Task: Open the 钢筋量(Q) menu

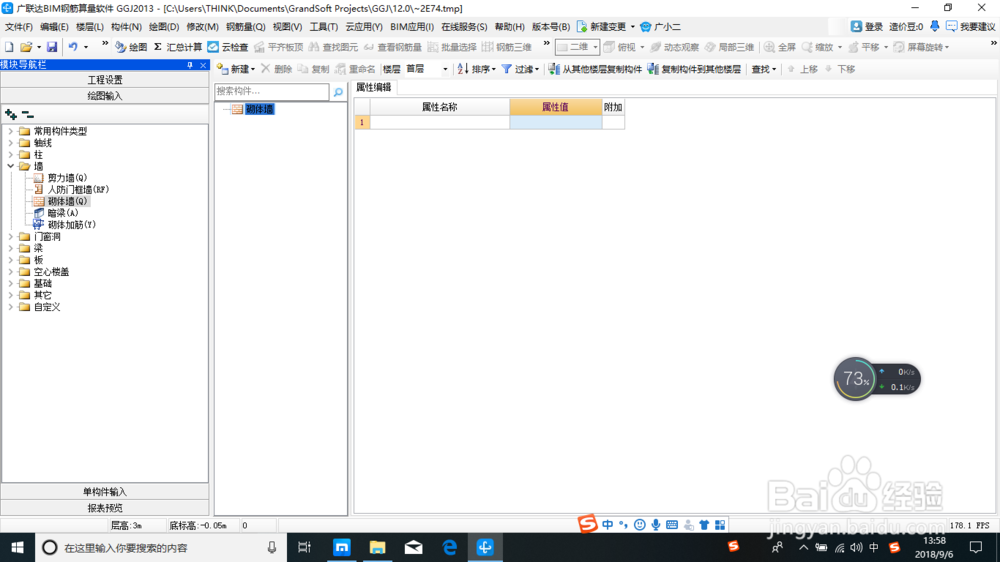Action: point(245,27)
